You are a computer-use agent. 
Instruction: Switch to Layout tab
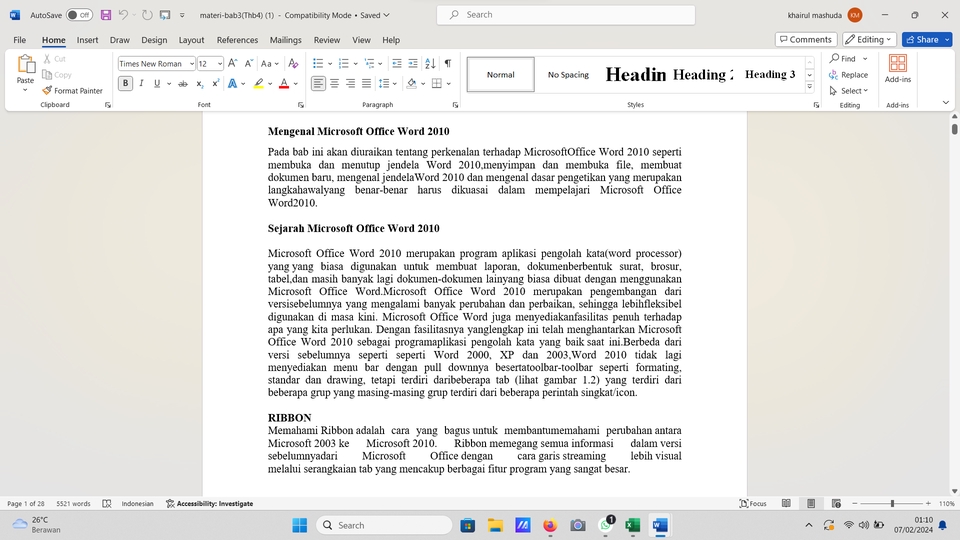[192, 40]
